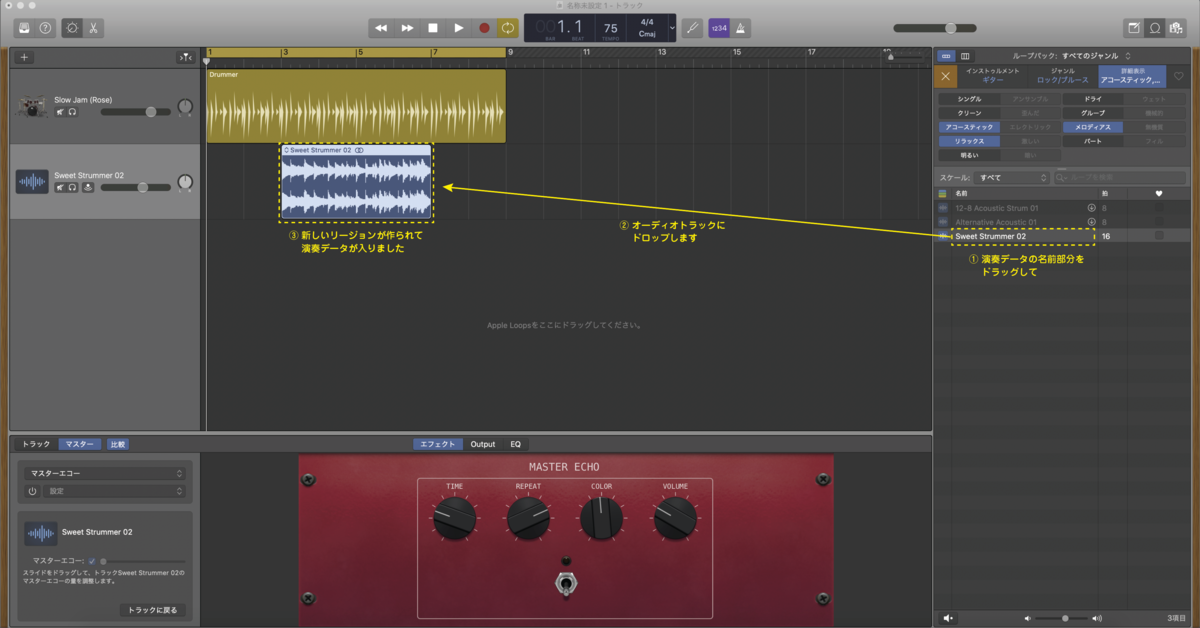Open the Genre filter tab
The height and width of the screenshot is (628, 1200).
(1063, 76)
